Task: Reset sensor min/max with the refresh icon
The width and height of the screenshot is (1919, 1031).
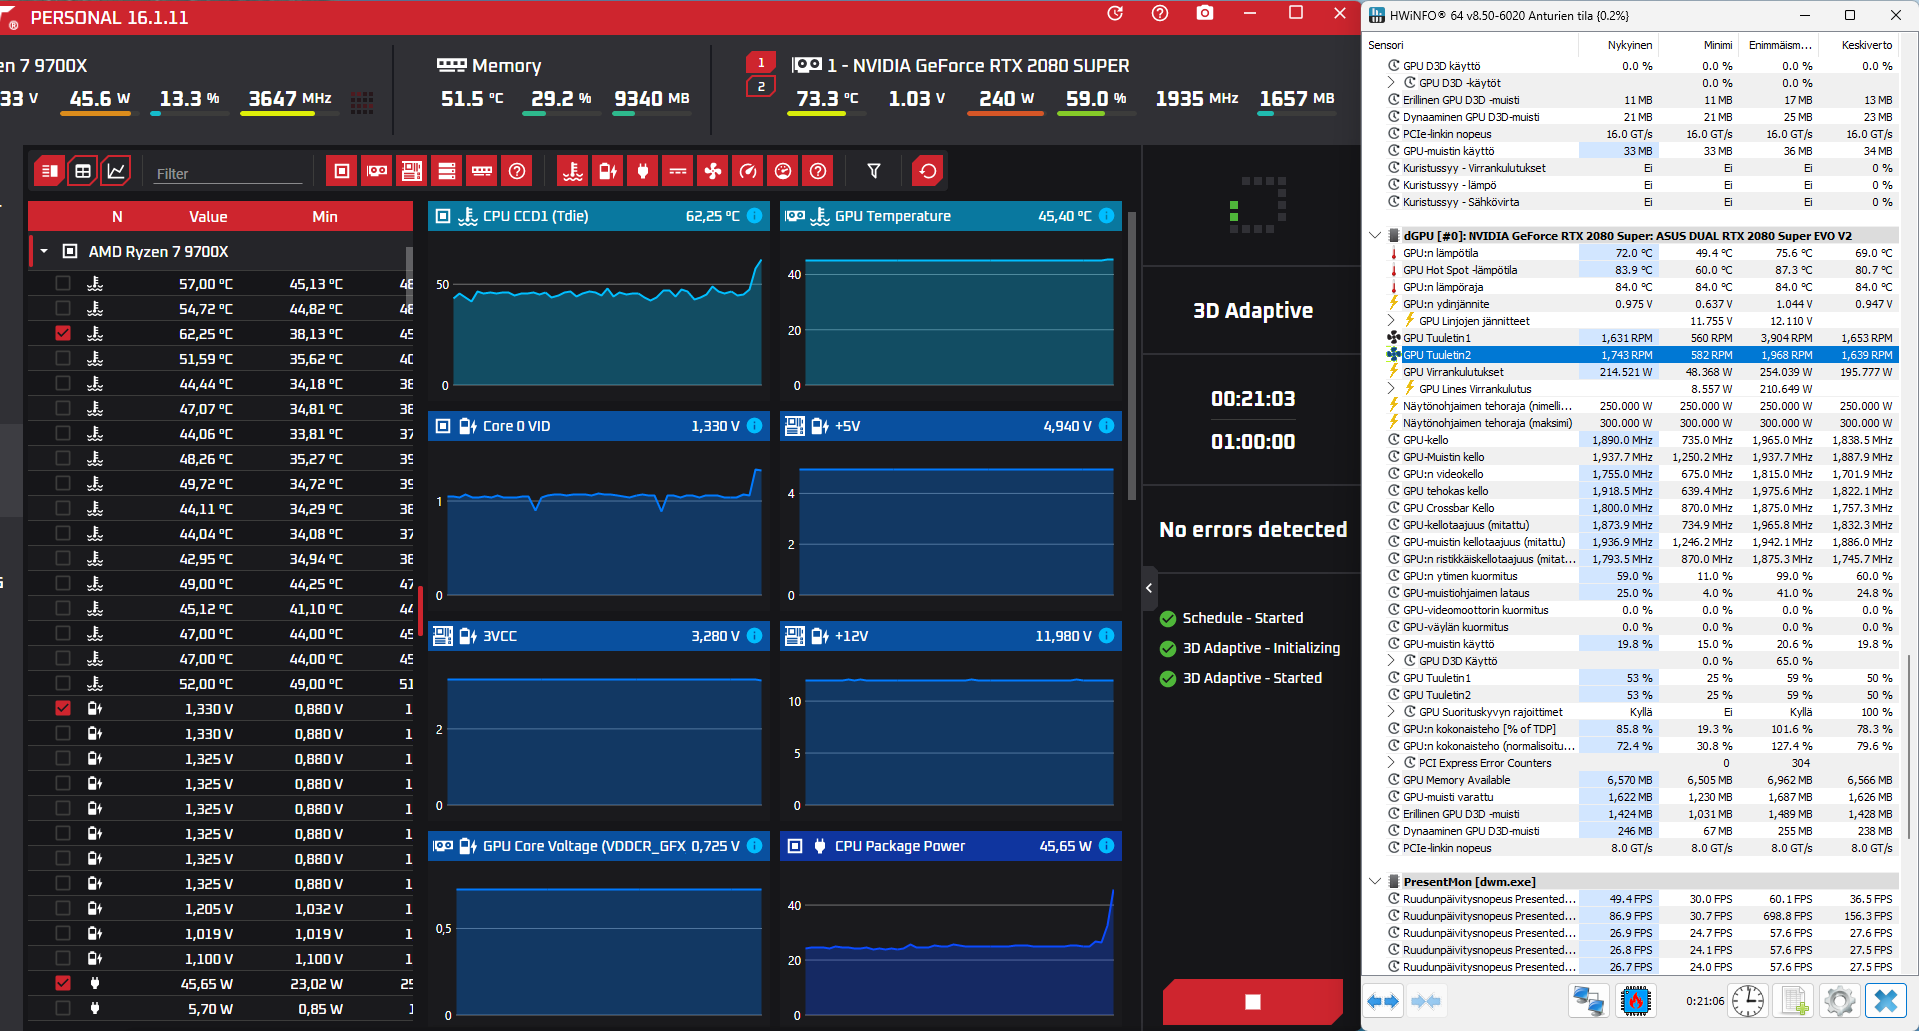Action: (928, 171)
